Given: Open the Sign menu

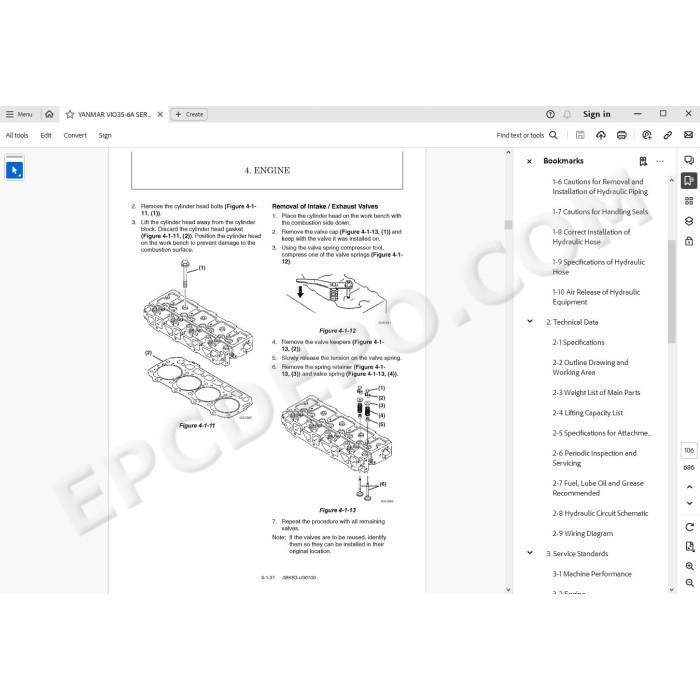Looking at the screenshot, I should pyautogui.click(x=105, y=135).
